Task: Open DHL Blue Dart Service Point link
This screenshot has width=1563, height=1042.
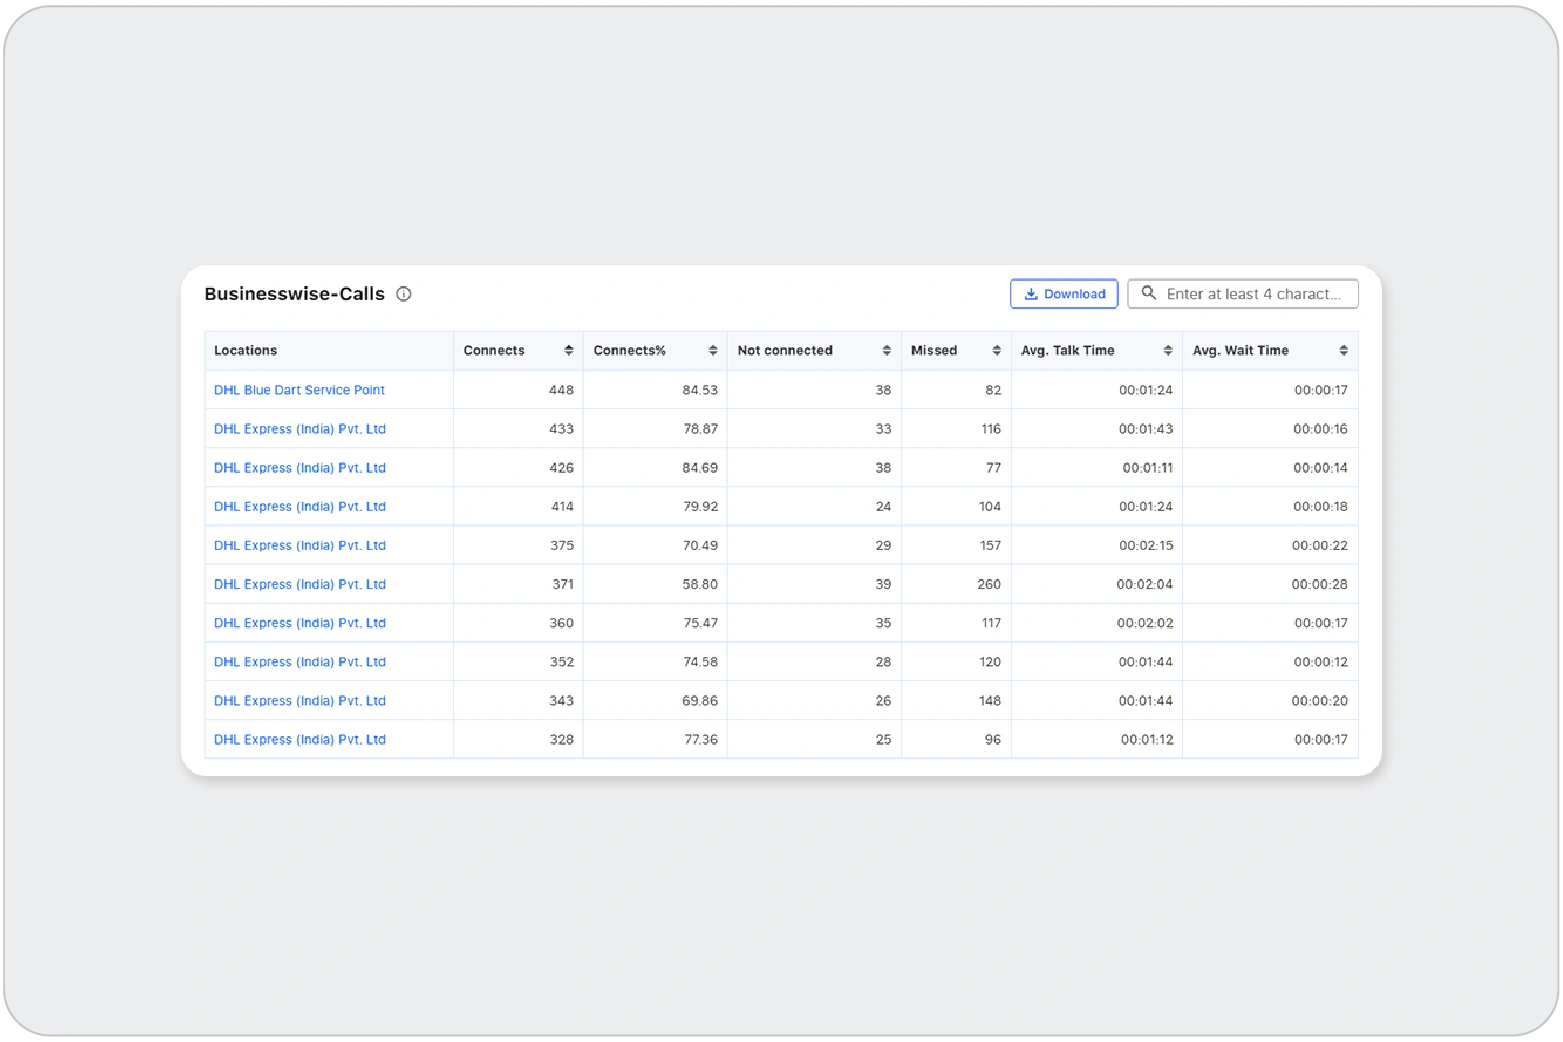Action: (x=299, y=390)
